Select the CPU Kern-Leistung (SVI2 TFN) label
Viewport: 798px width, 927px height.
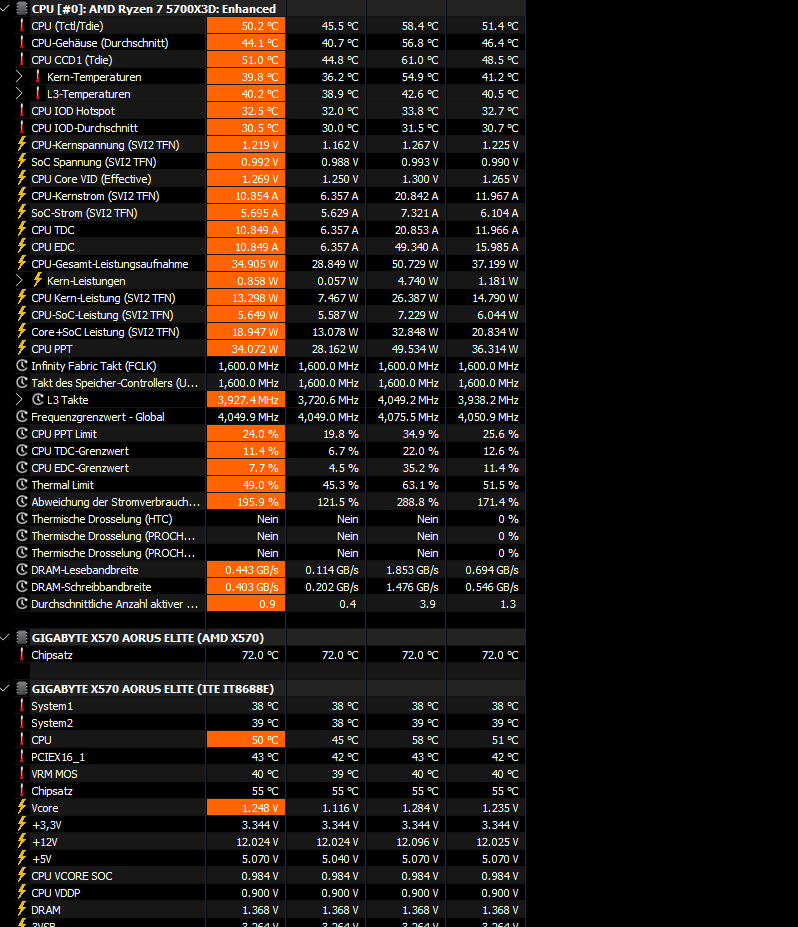pos(103,298)
